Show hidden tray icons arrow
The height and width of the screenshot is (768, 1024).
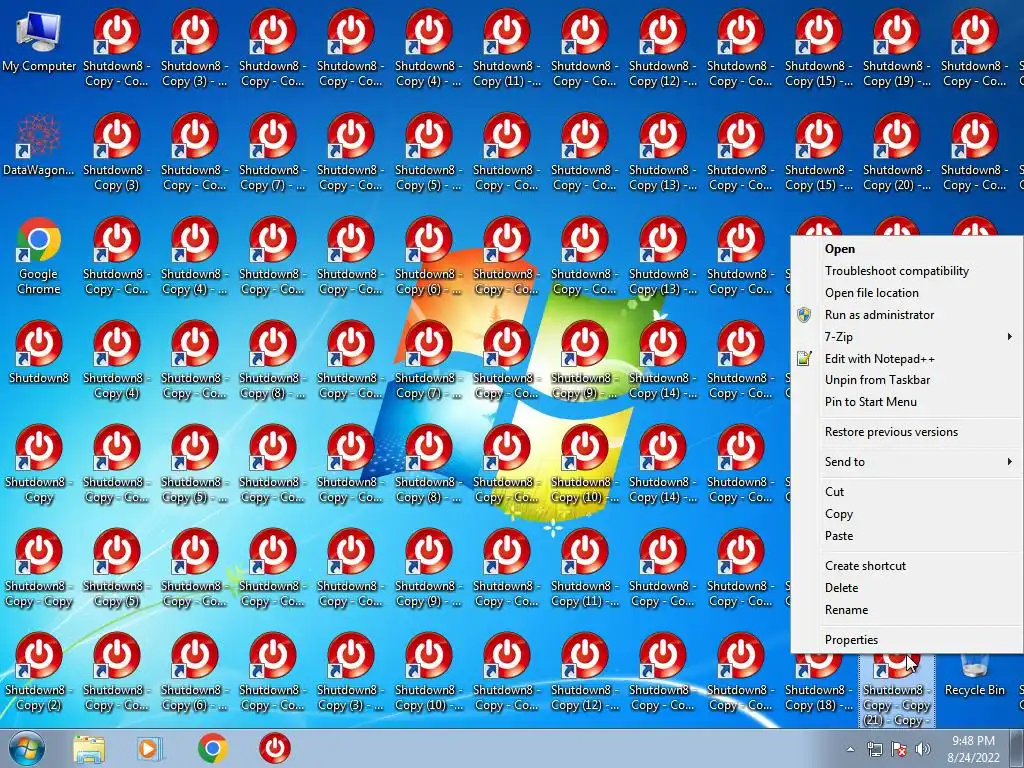850,749
